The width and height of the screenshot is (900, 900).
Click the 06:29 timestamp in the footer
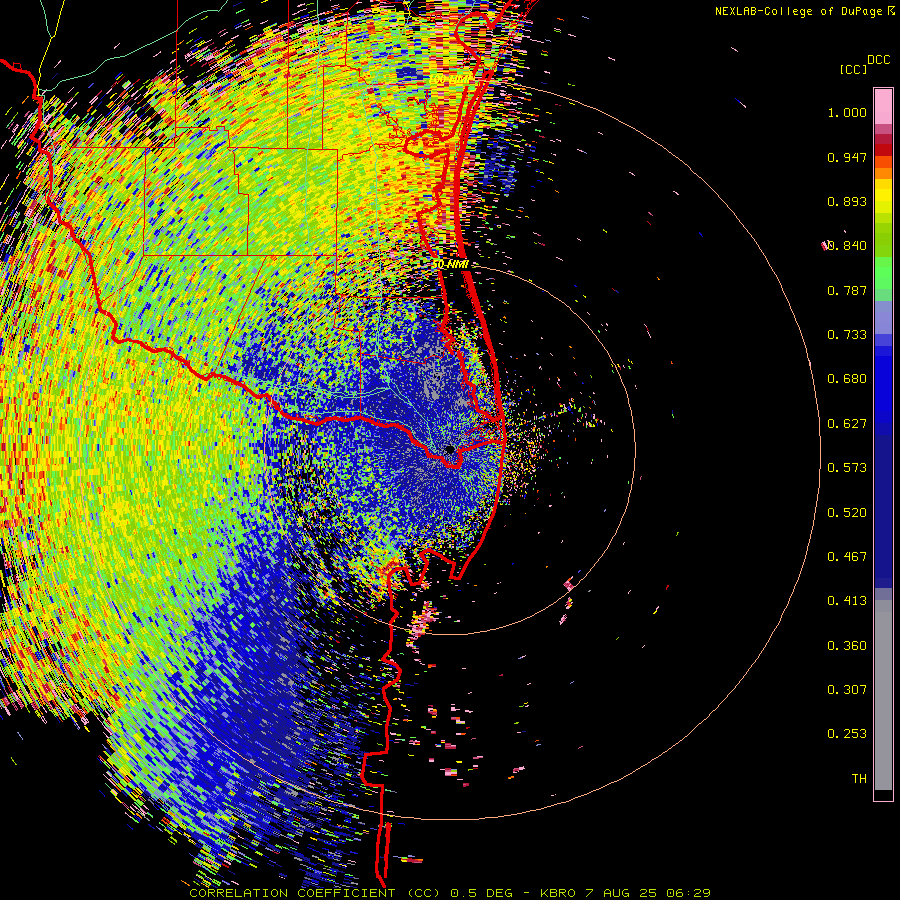tap(688, 893)
